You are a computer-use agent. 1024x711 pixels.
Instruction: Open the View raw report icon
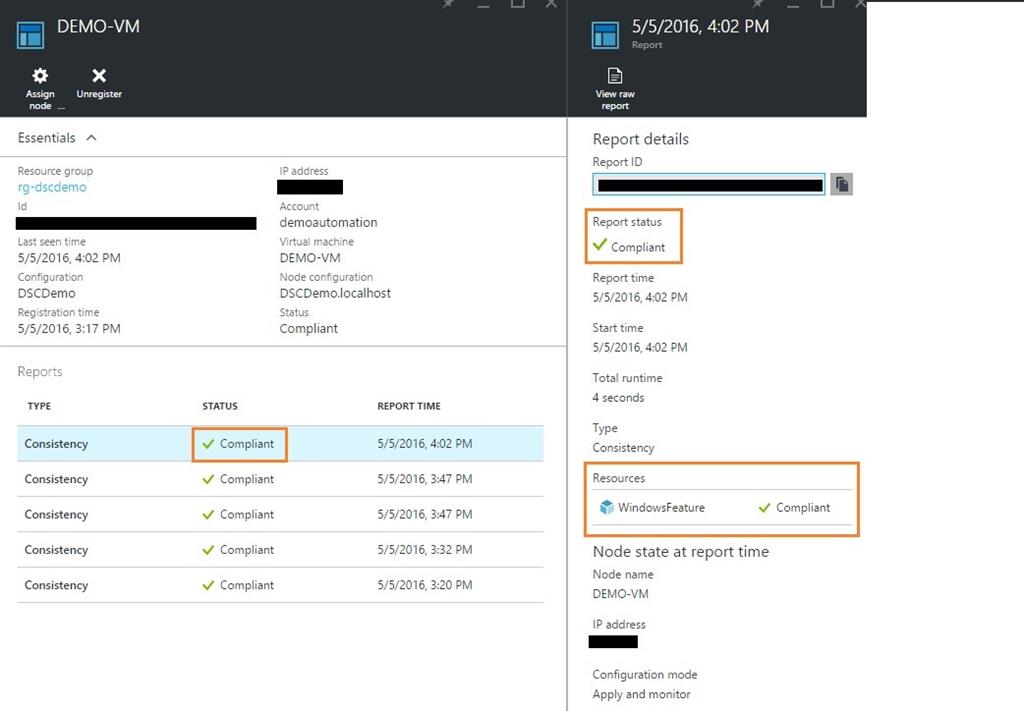(x=615, y=76)
